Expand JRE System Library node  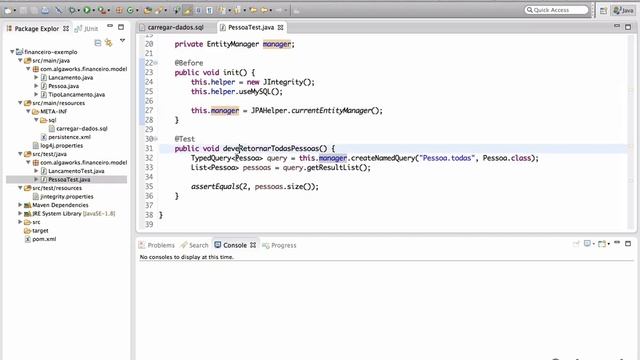[x=20, y=213]
